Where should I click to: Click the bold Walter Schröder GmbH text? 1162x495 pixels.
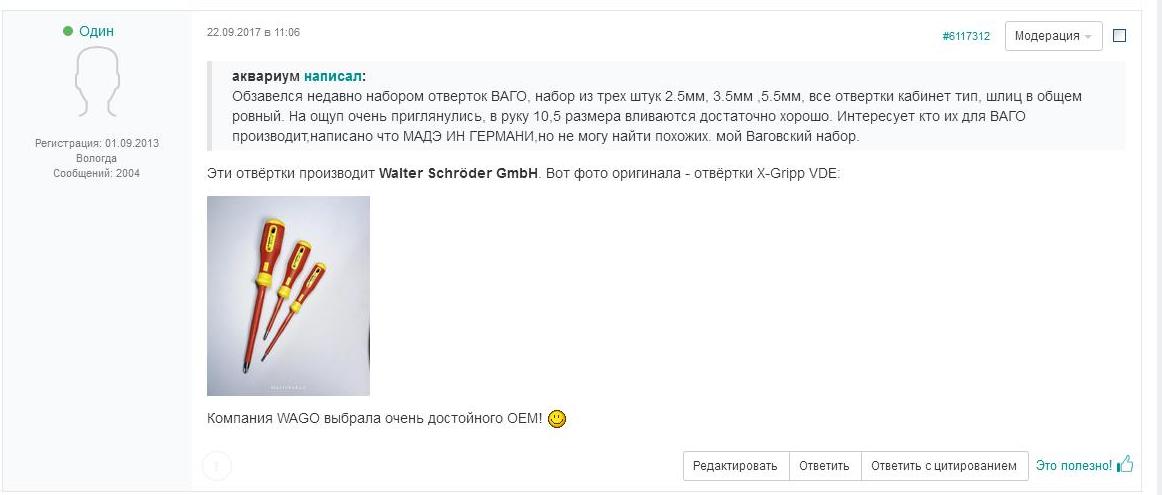(458, 173)
